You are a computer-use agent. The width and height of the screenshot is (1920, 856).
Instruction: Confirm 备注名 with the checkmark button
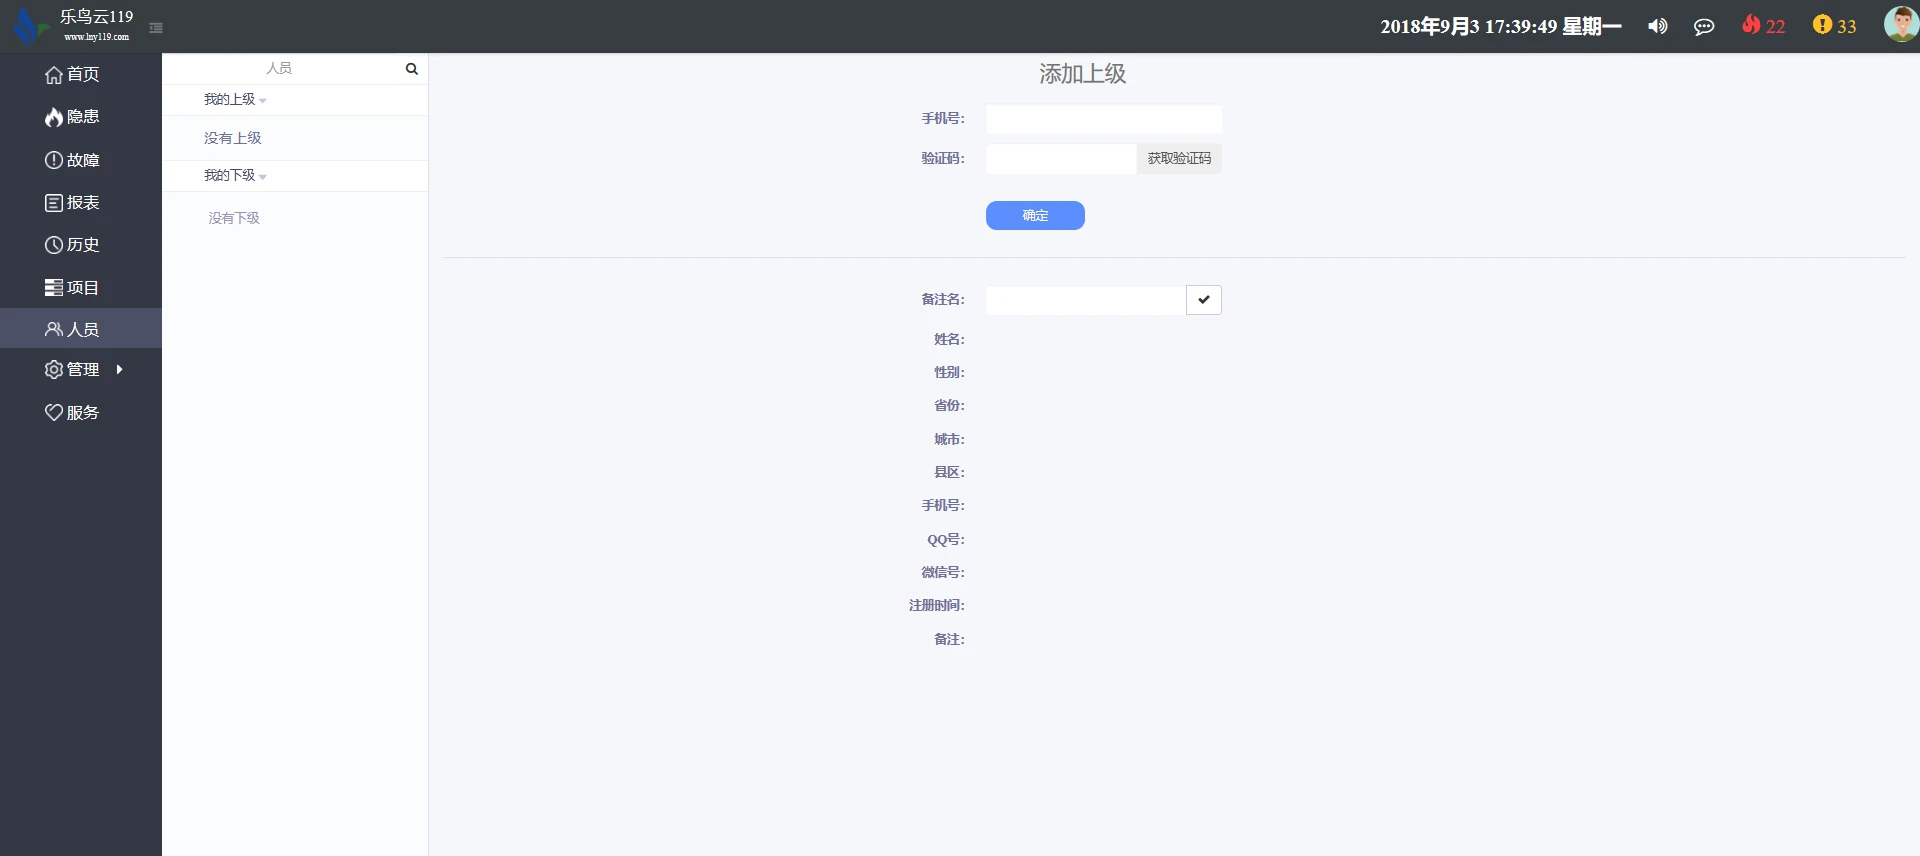[x=1204, y=300]
